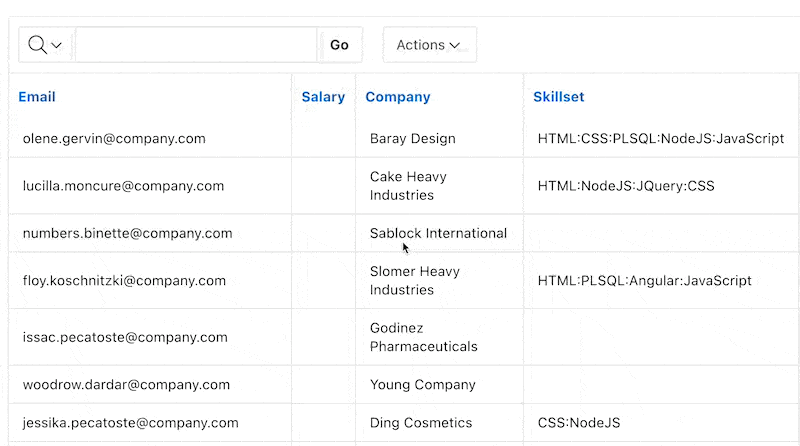The width and height of the screenshot is (800, 446).
Task: Click the CSS:NodeJS skillset cell
Action: pos(579,423)
